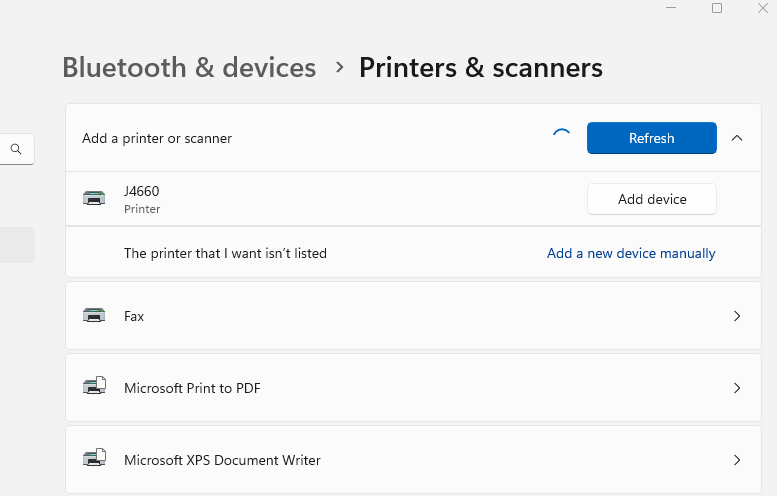777x496 pixels.
Task: Click the Microsoft XPS Document Writer icon
Action: pos(94,457)
